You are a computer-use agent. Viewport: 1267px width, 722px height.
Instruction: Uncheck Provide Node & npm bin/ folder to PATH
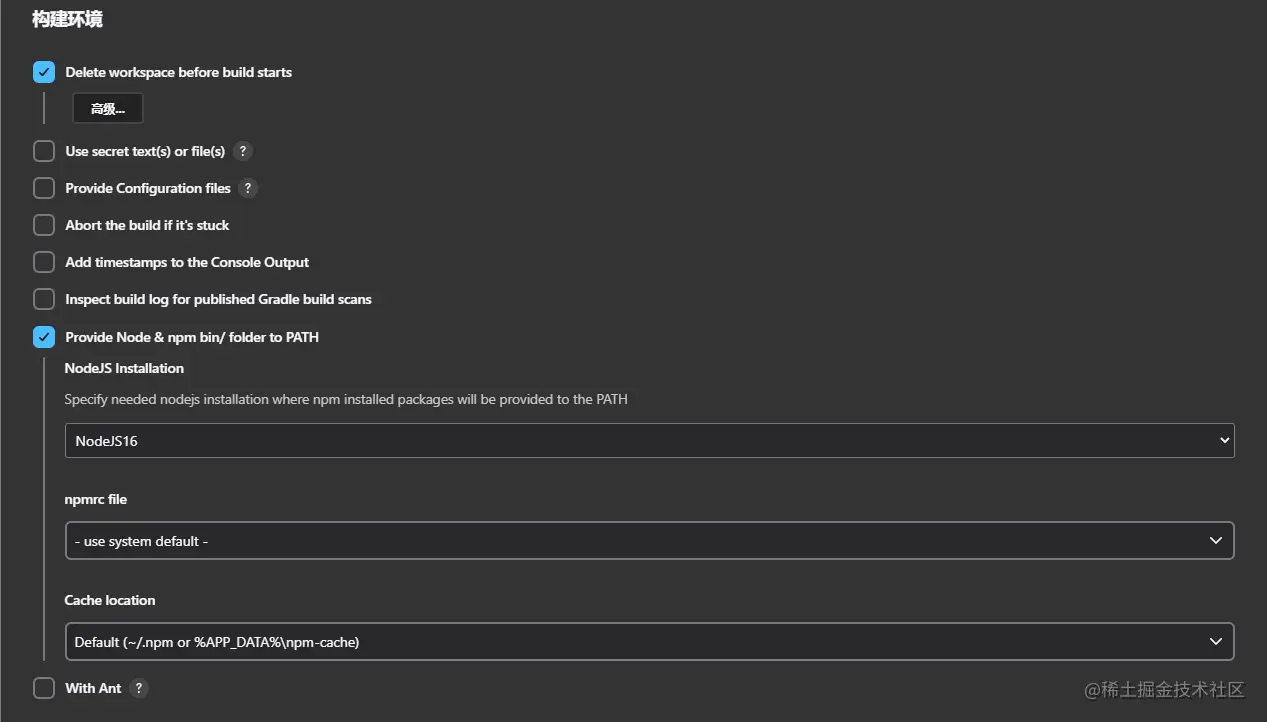[x=44, y=337]
